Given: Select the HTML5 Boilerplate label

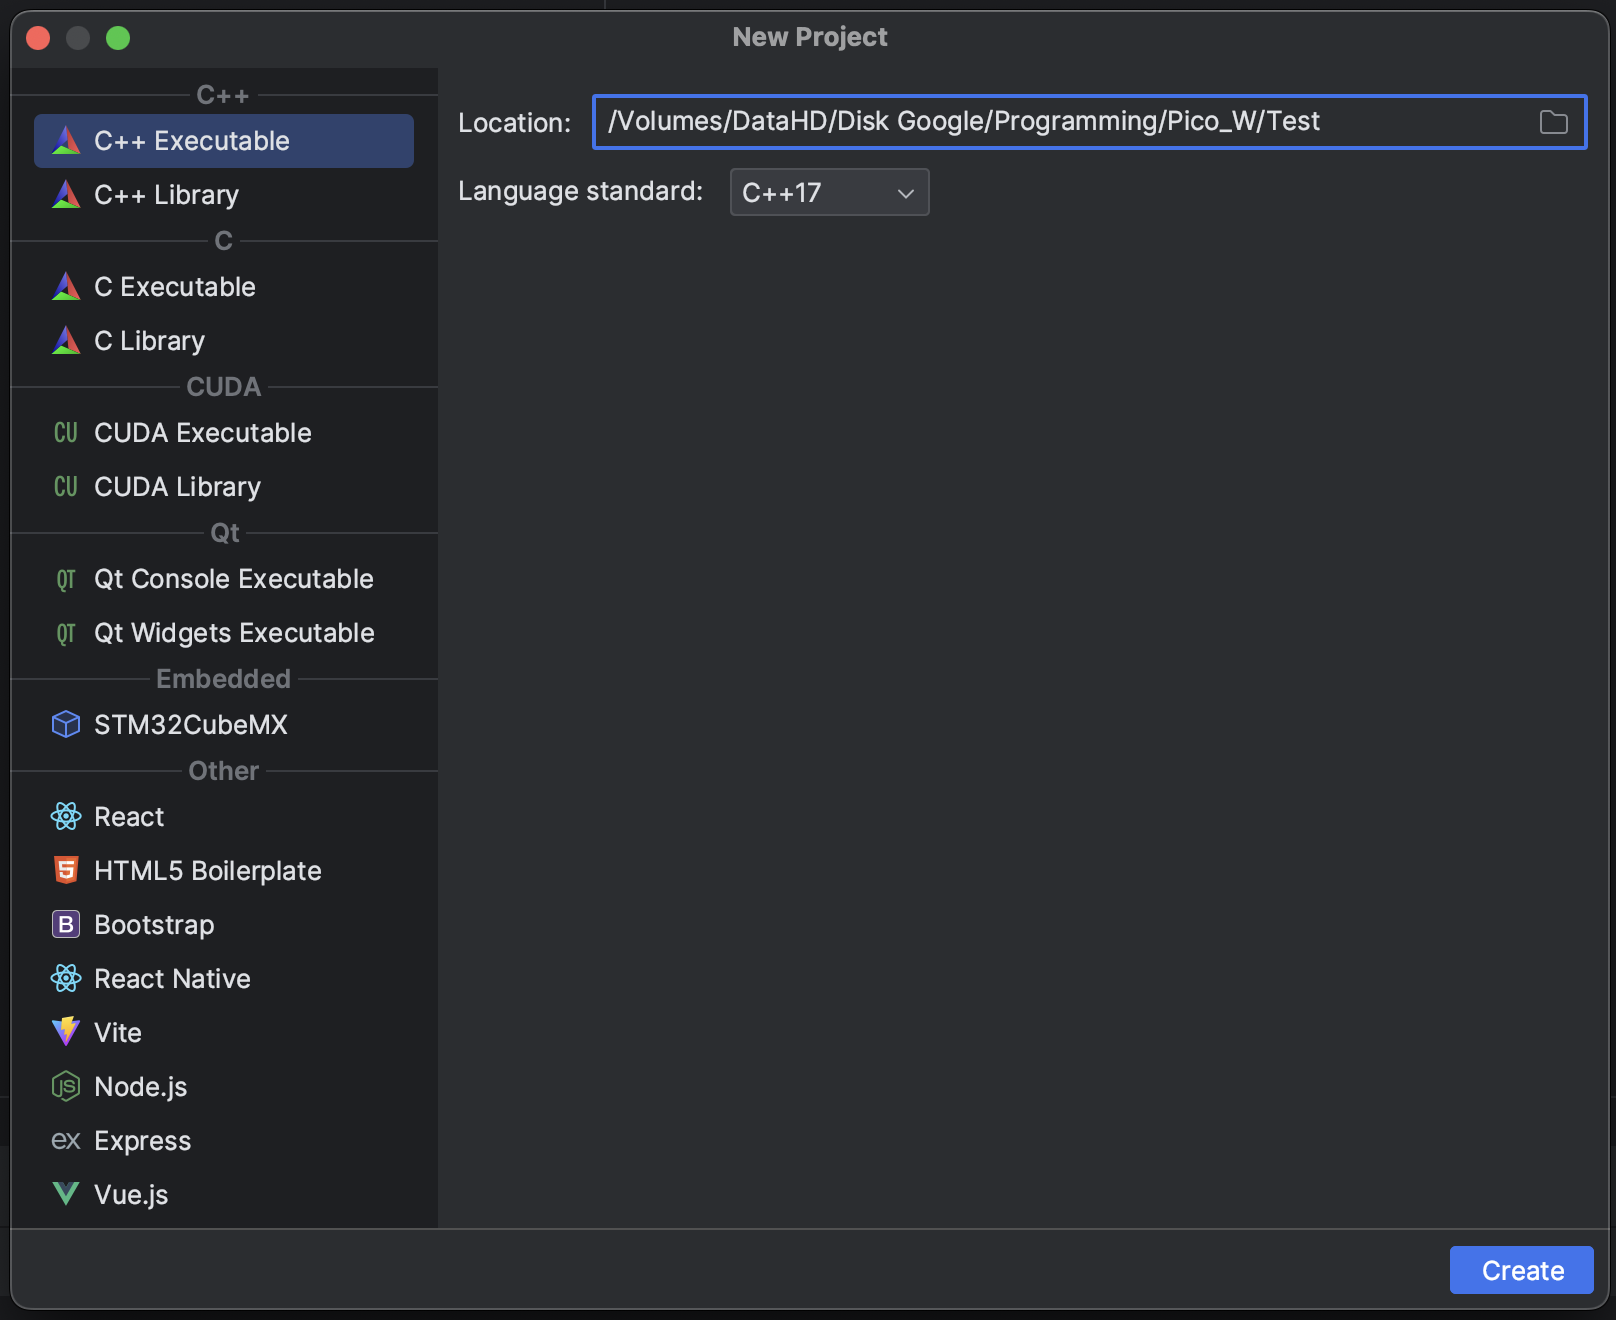Looking at the screenshot, I should (x=208, y=871).
